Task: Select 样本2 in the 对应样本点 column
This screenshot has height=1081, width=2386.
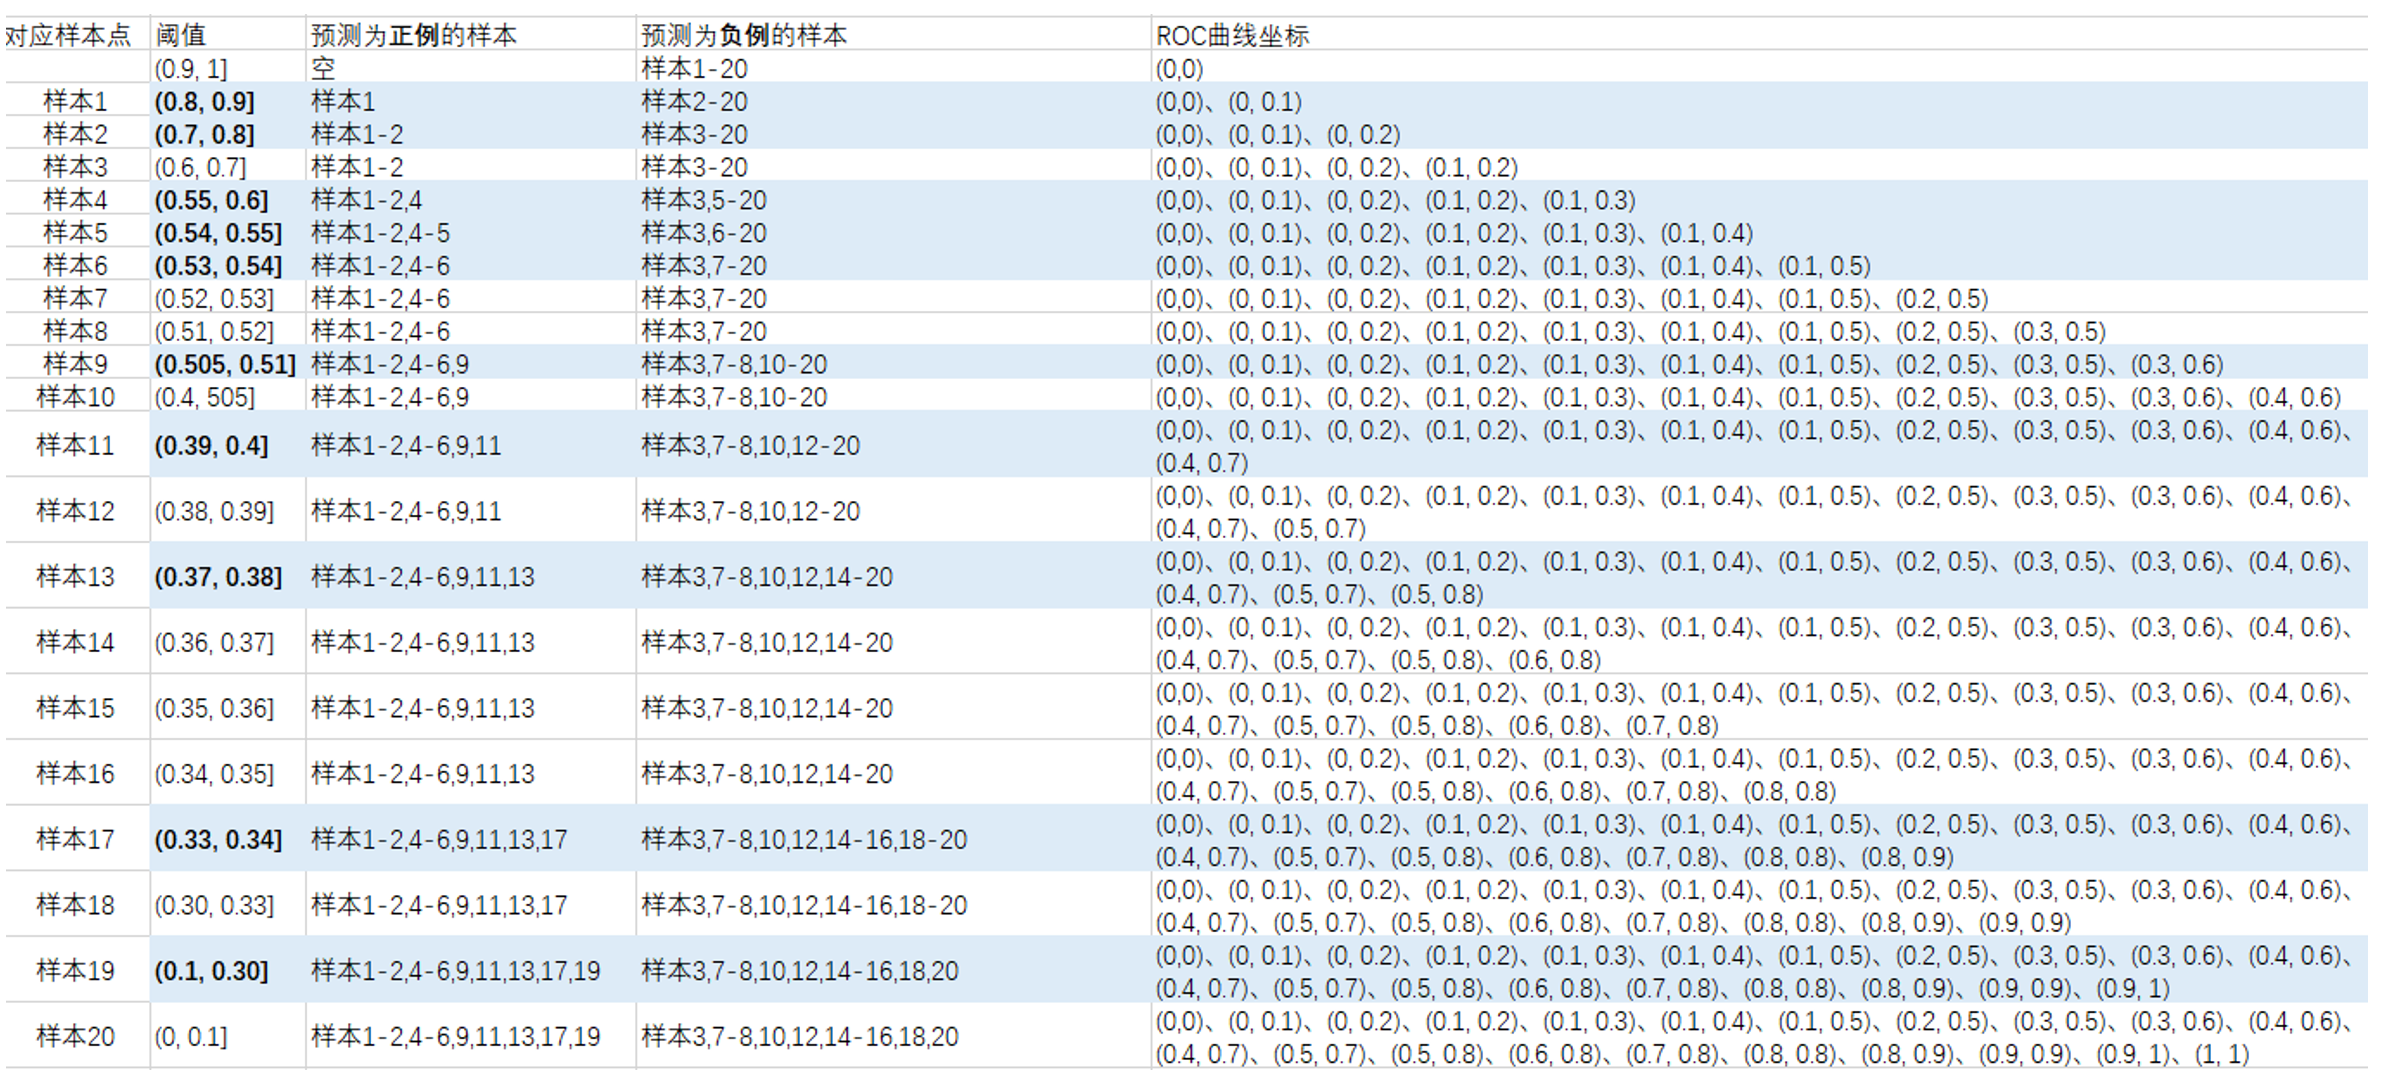Action: coord(75,134)
